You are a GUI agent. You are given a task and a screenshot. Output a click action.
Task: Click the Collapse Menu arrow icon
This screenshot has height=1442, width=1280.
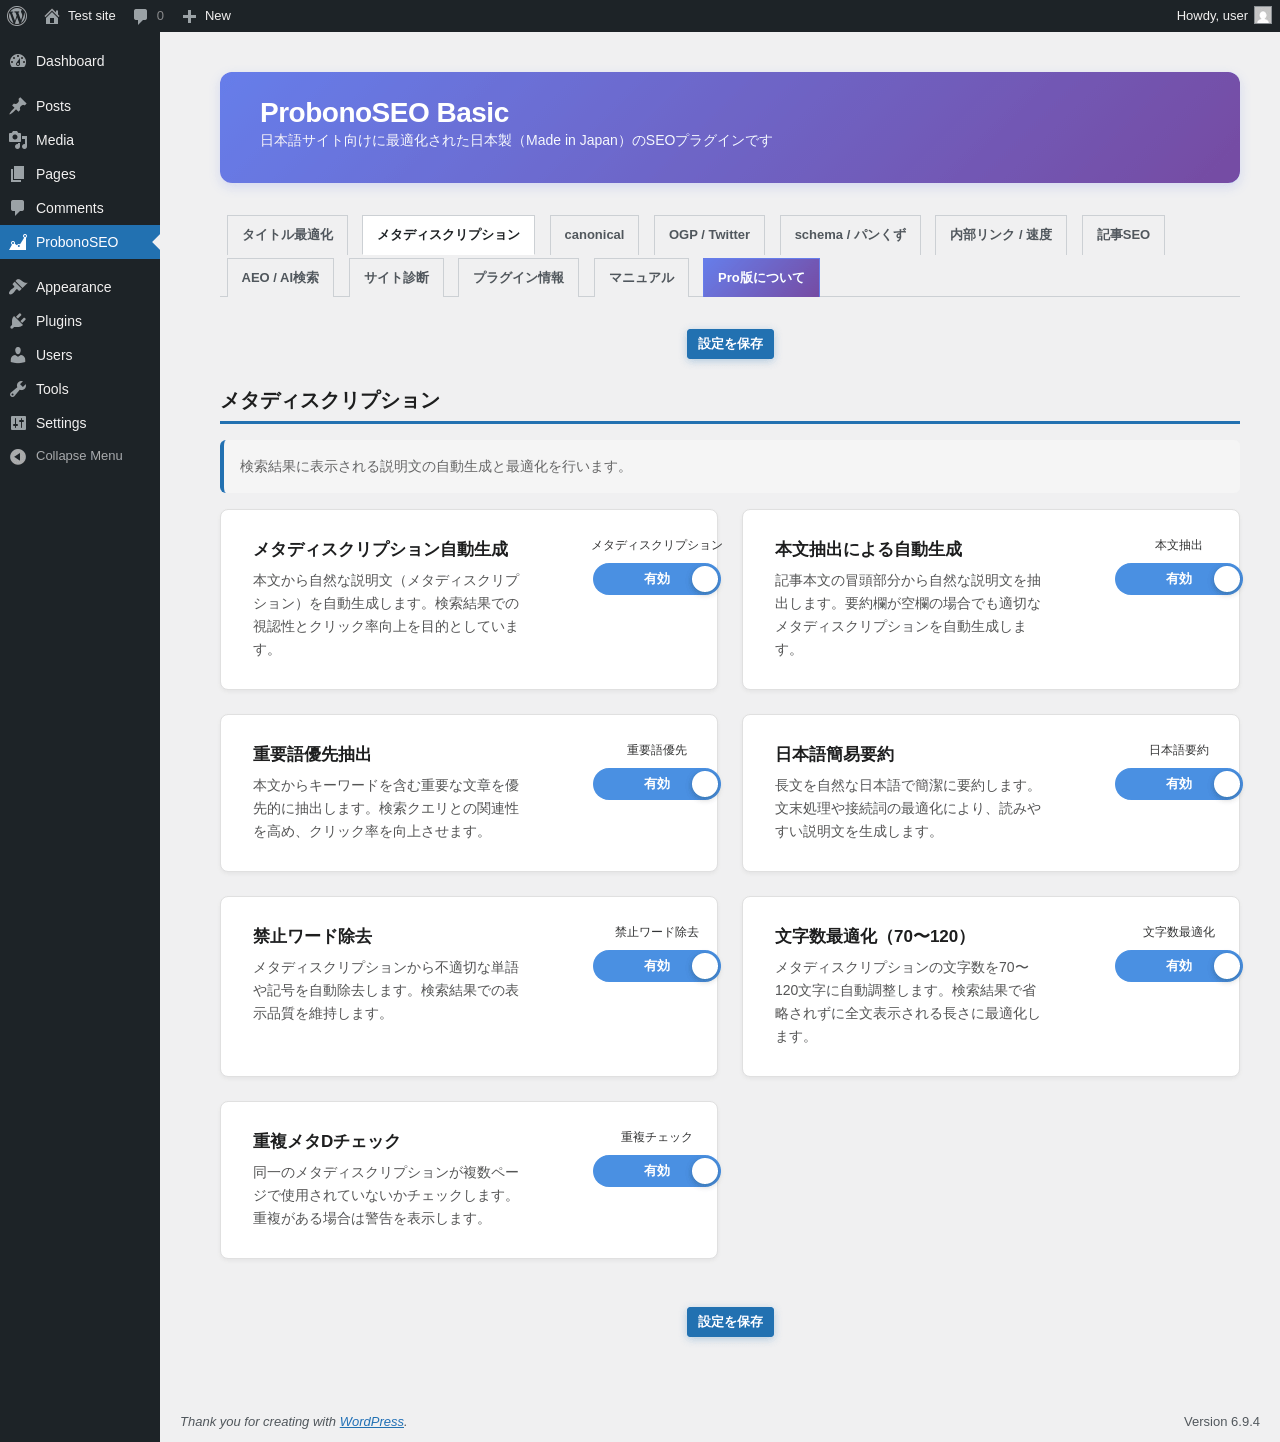pos(18,456)
